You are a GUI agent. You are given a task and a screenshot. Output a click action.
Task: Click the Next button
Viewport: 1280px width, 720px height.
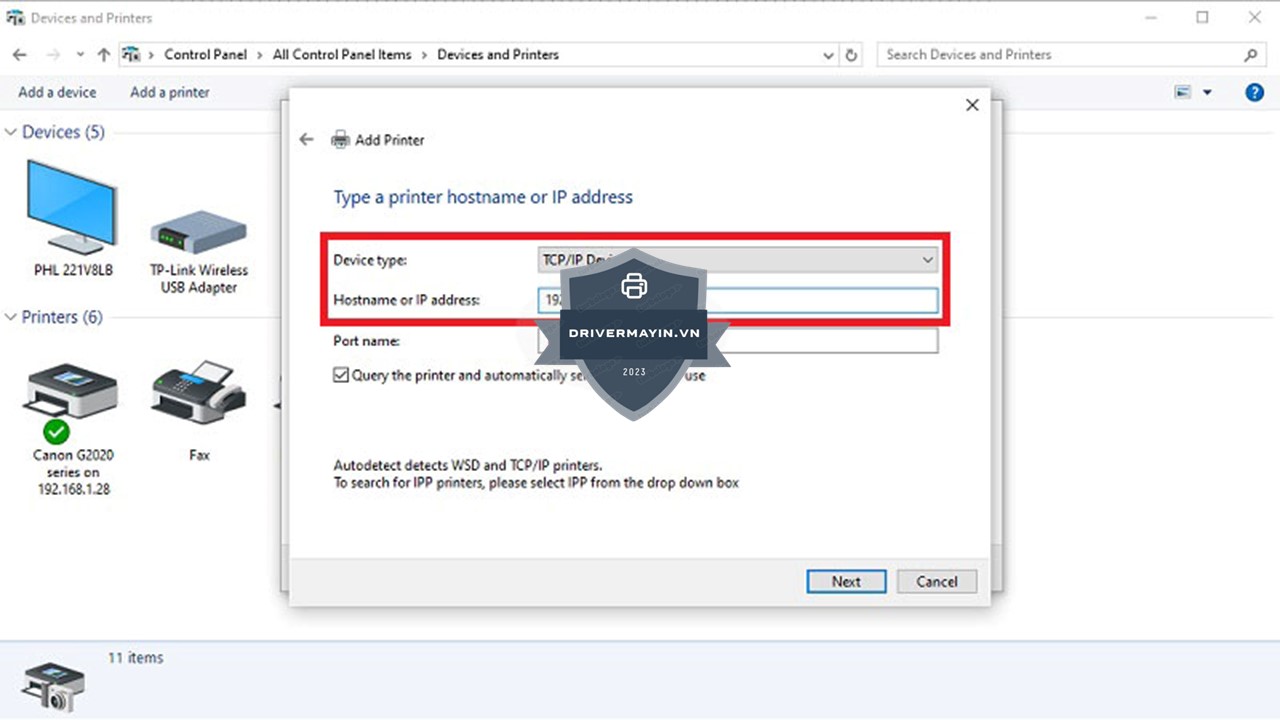pyautogui.click(x=846, y=581)
